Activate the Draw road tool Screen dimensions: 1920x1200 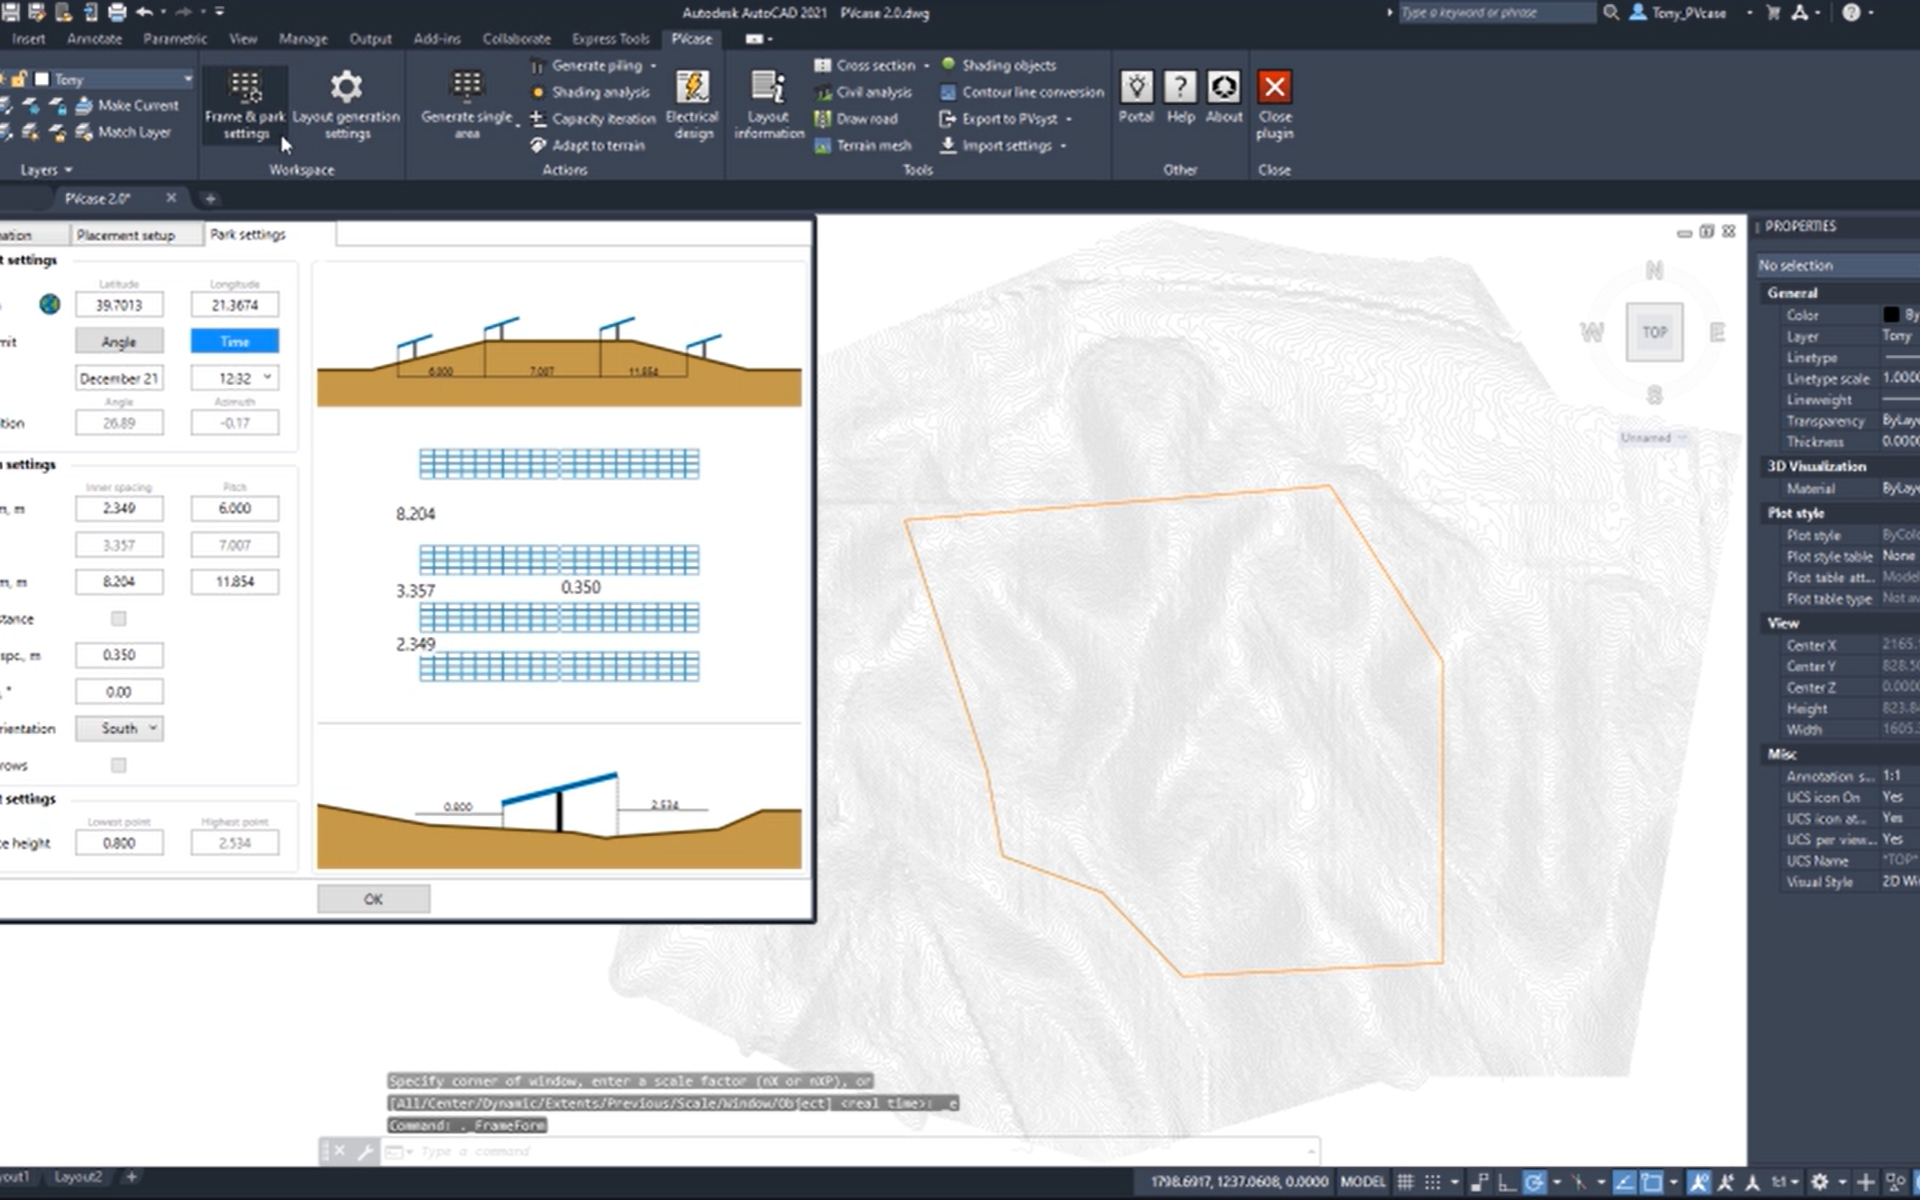tap(864, 118)
